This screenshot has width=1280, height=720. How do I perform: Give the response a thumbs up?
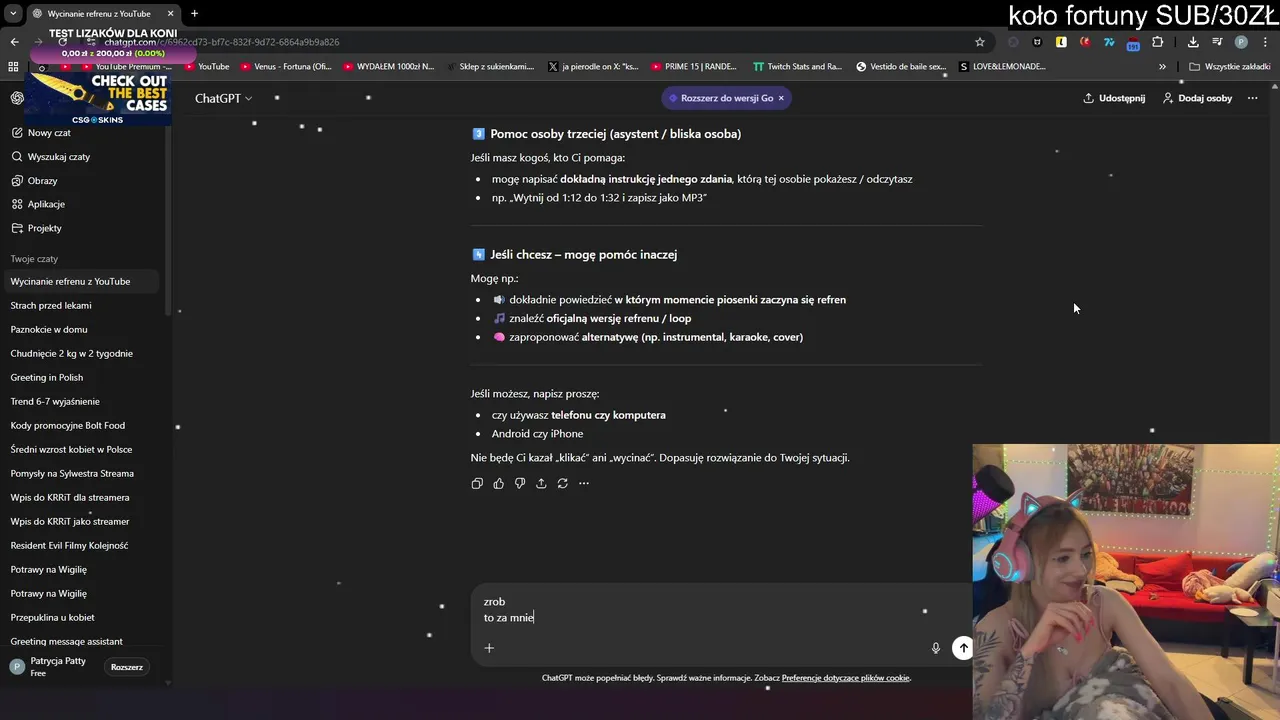pyautogui.click(x=498, y=483)
